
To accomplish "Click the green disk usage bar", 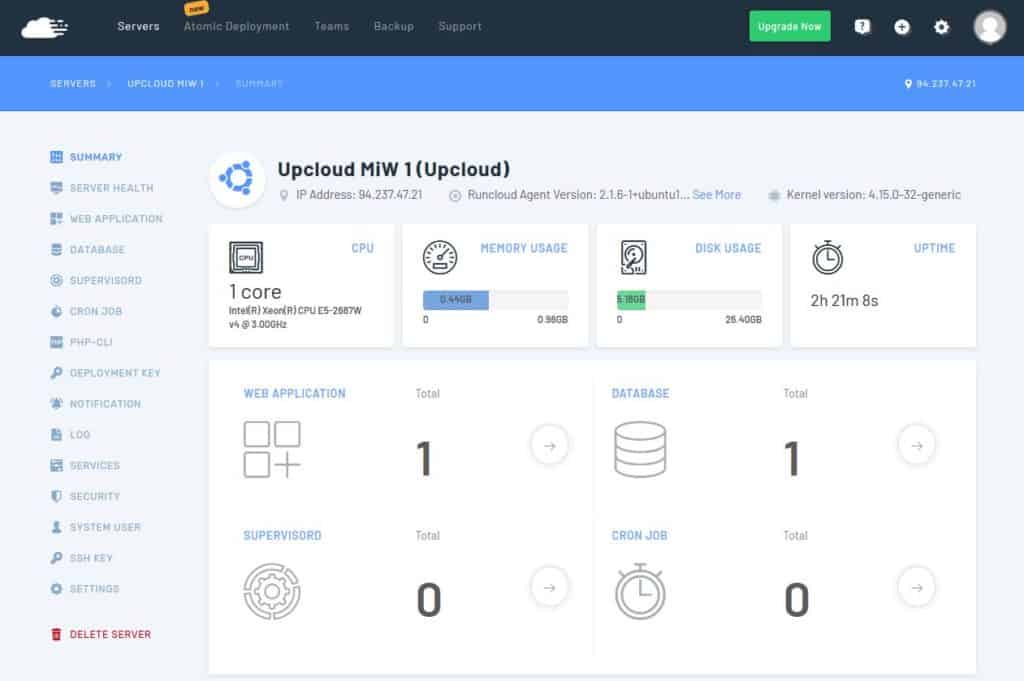I will 631,300.
